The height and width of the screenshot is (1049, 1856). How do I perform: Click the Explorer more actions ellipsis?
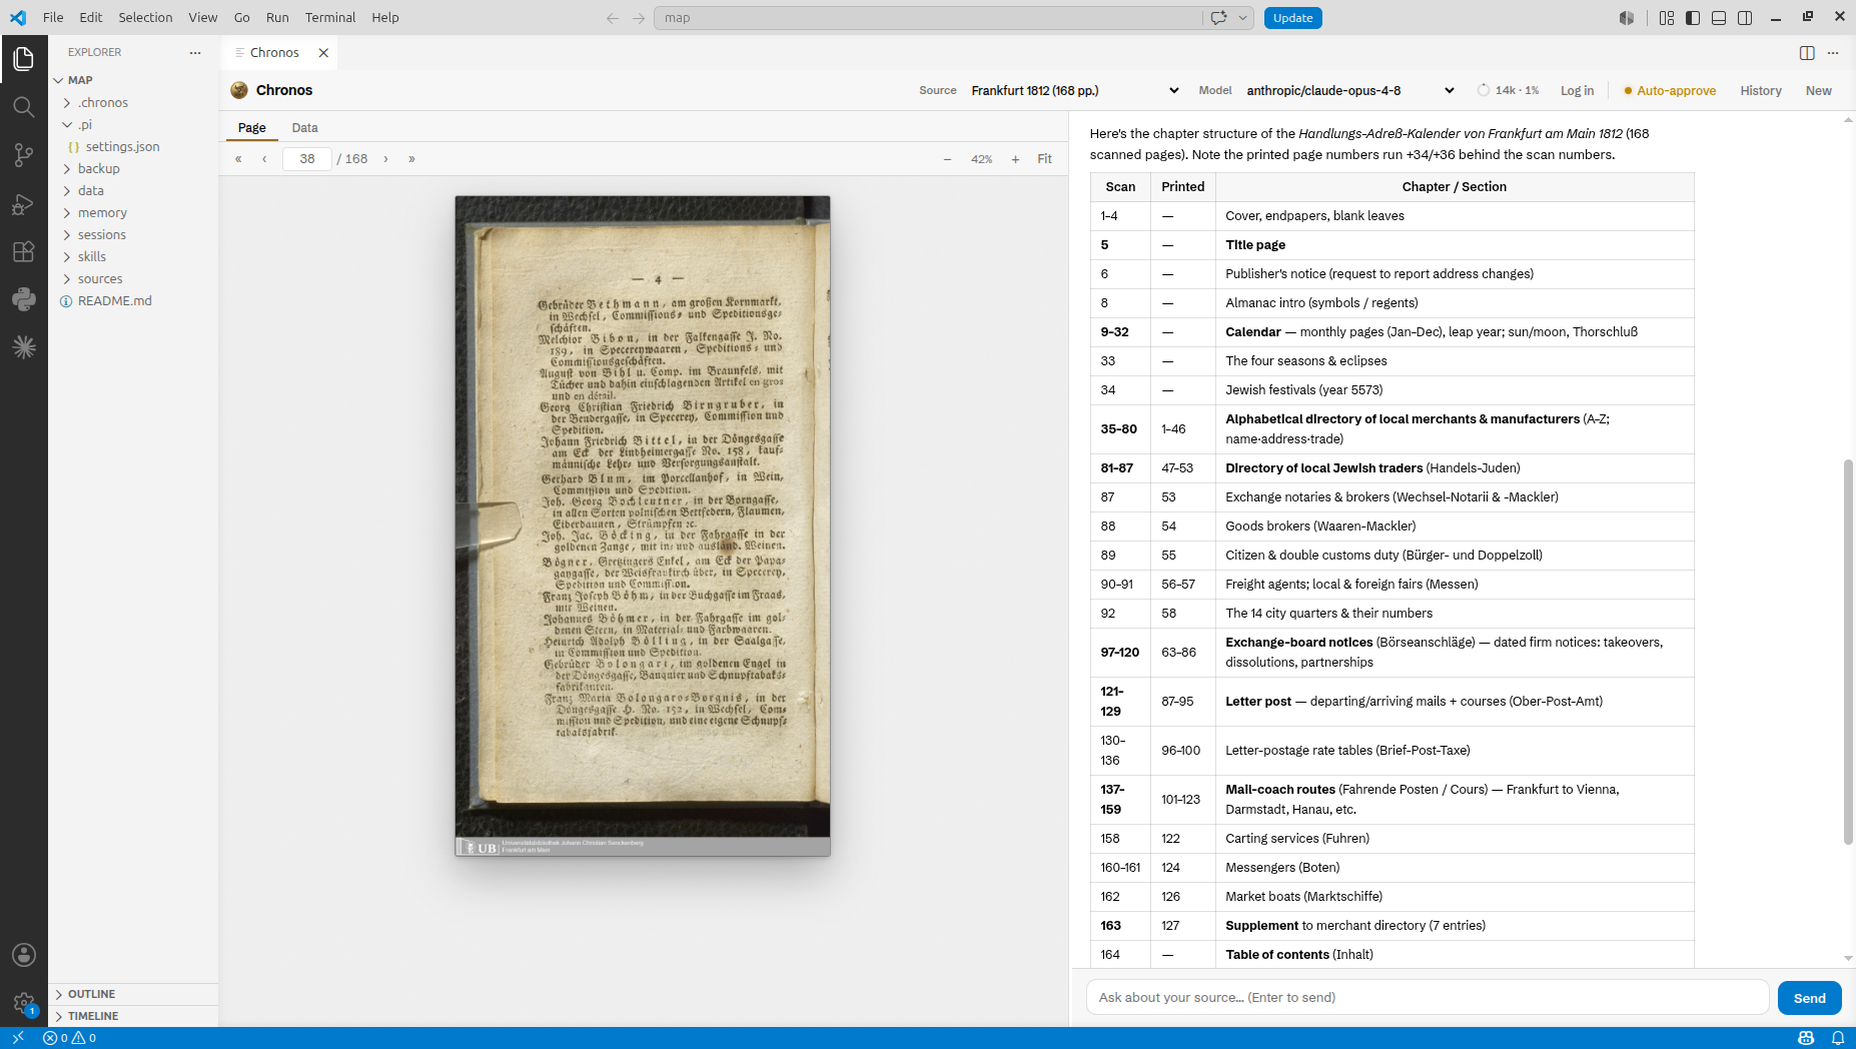point(195,52)
